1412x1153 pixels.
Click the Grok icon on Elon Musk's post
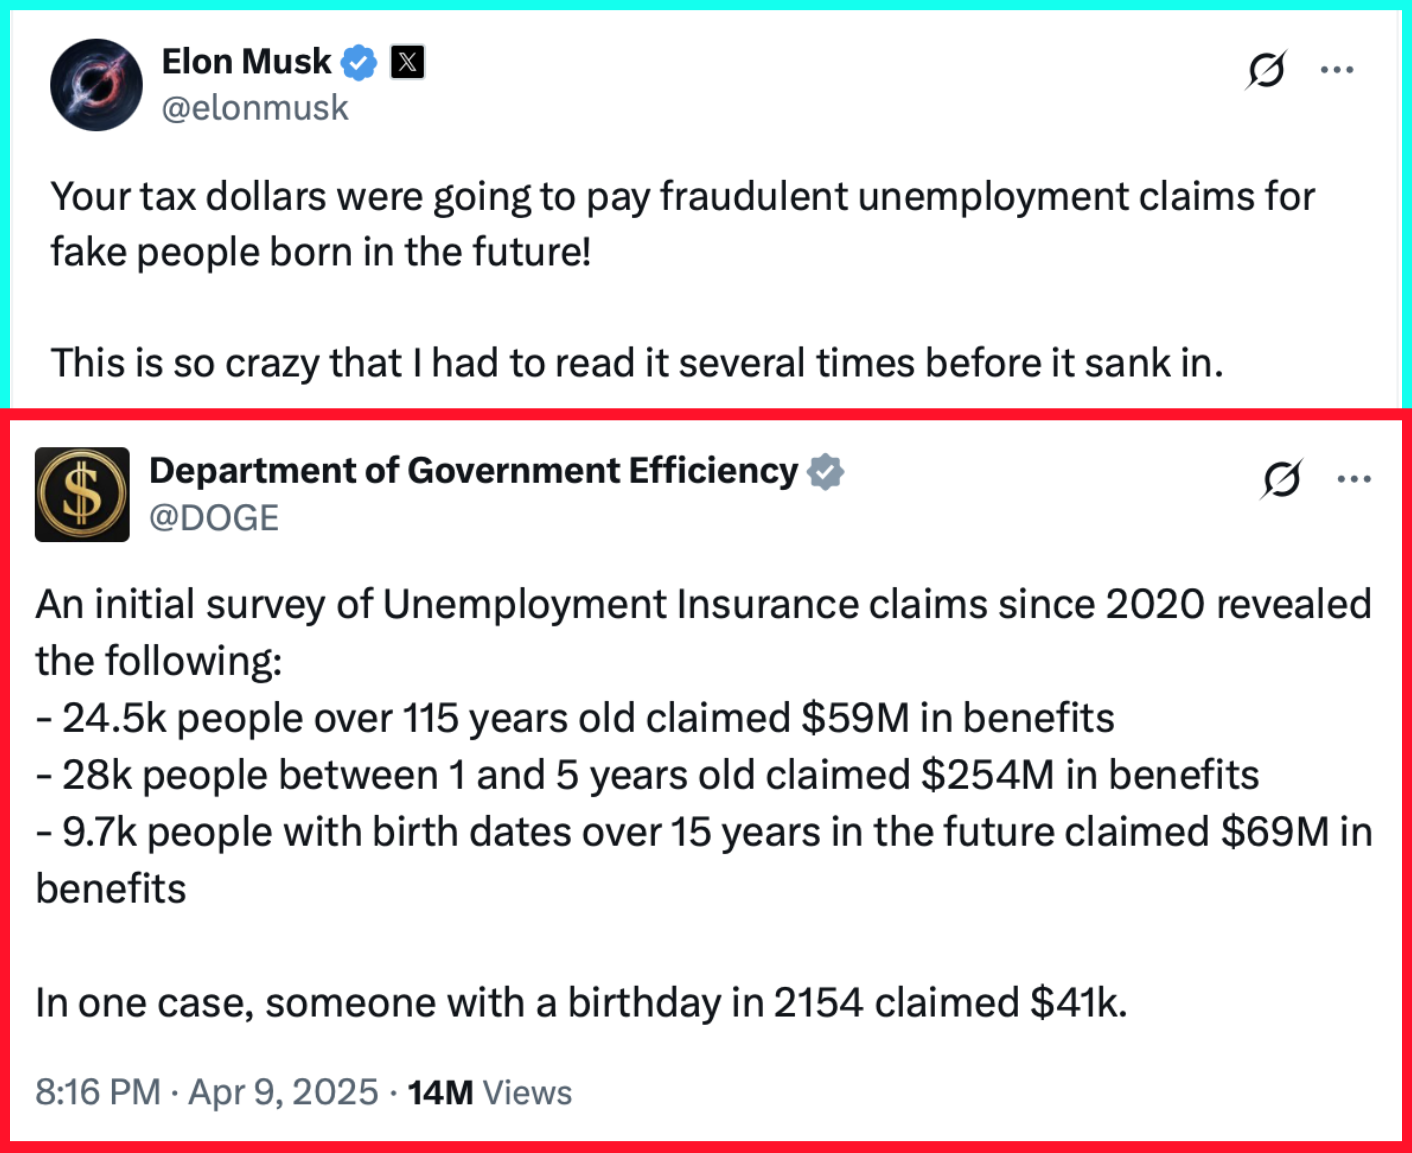pyautogui.click(x=1266, y=70)
